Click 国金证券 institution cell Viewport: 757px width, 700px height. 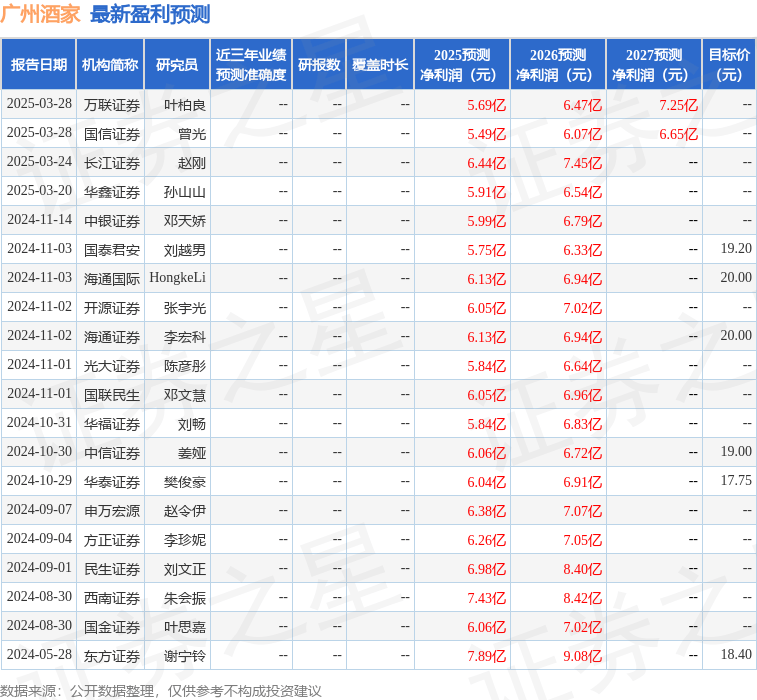click(112, 627)
